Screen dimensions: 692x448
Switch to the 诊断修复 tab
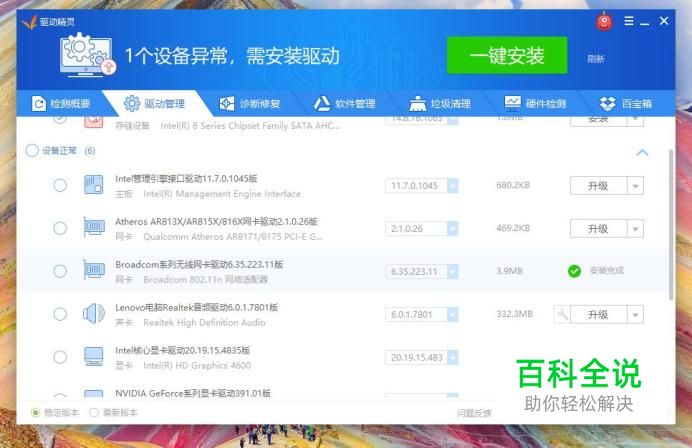(250, 104)
